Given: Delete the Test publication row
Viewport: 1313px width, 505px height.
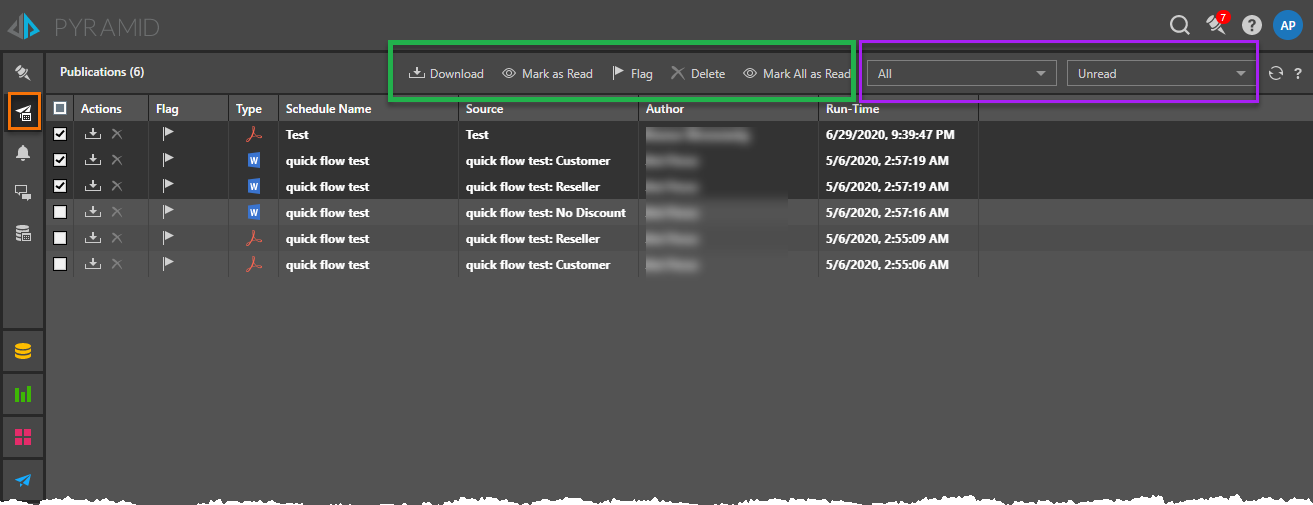Looking at the screenshot, I should (116, 134).
